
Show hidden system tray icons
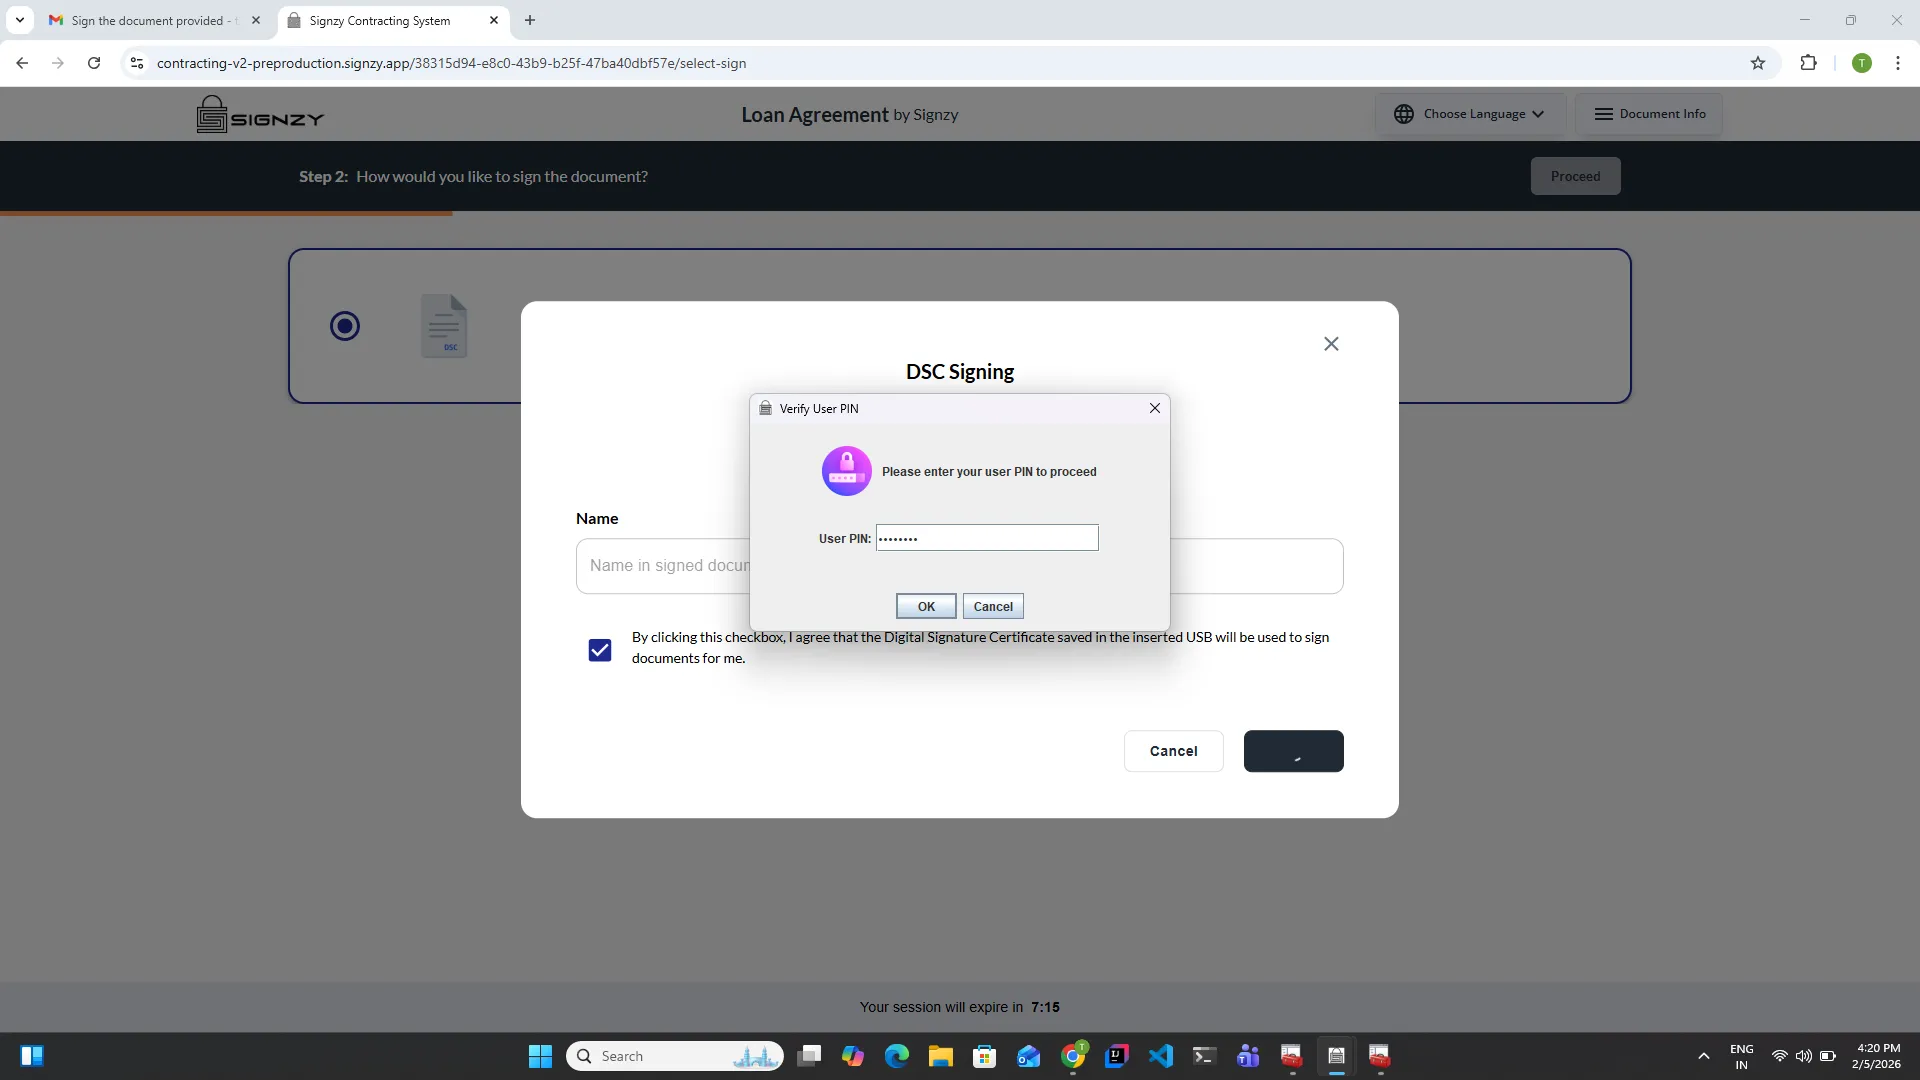(x=1704, y=1056)
